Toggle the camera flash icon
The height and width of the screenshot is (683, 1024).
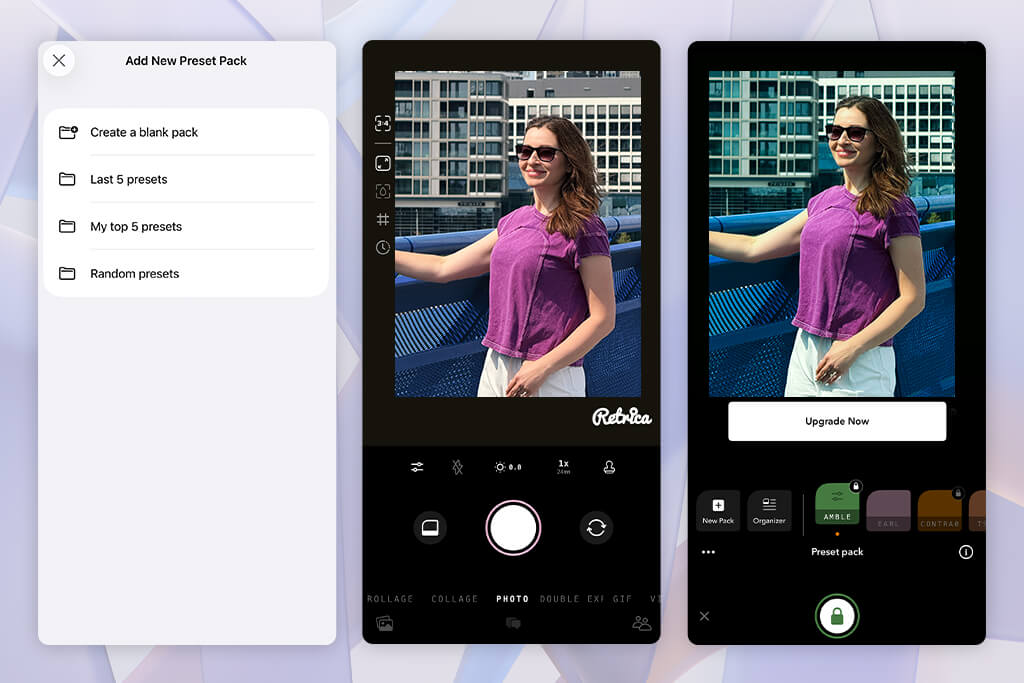(458, 467)
